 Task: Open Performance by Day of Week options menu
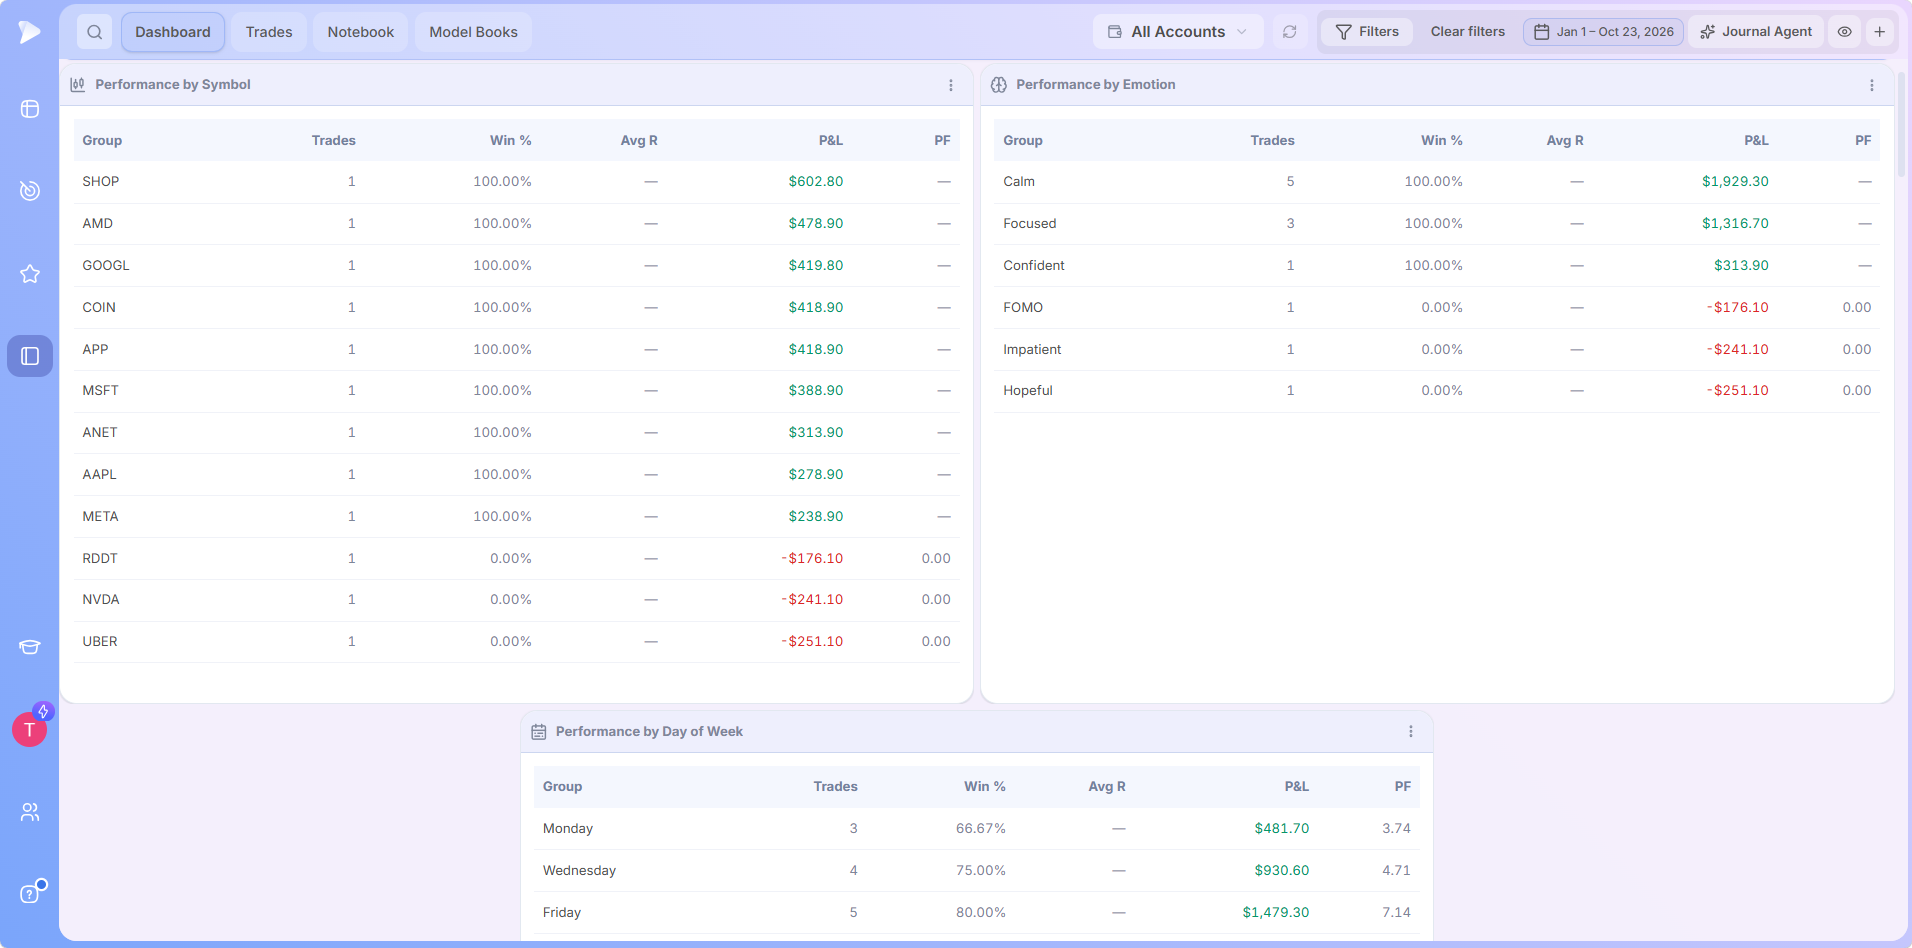[x=1411, y=732]
